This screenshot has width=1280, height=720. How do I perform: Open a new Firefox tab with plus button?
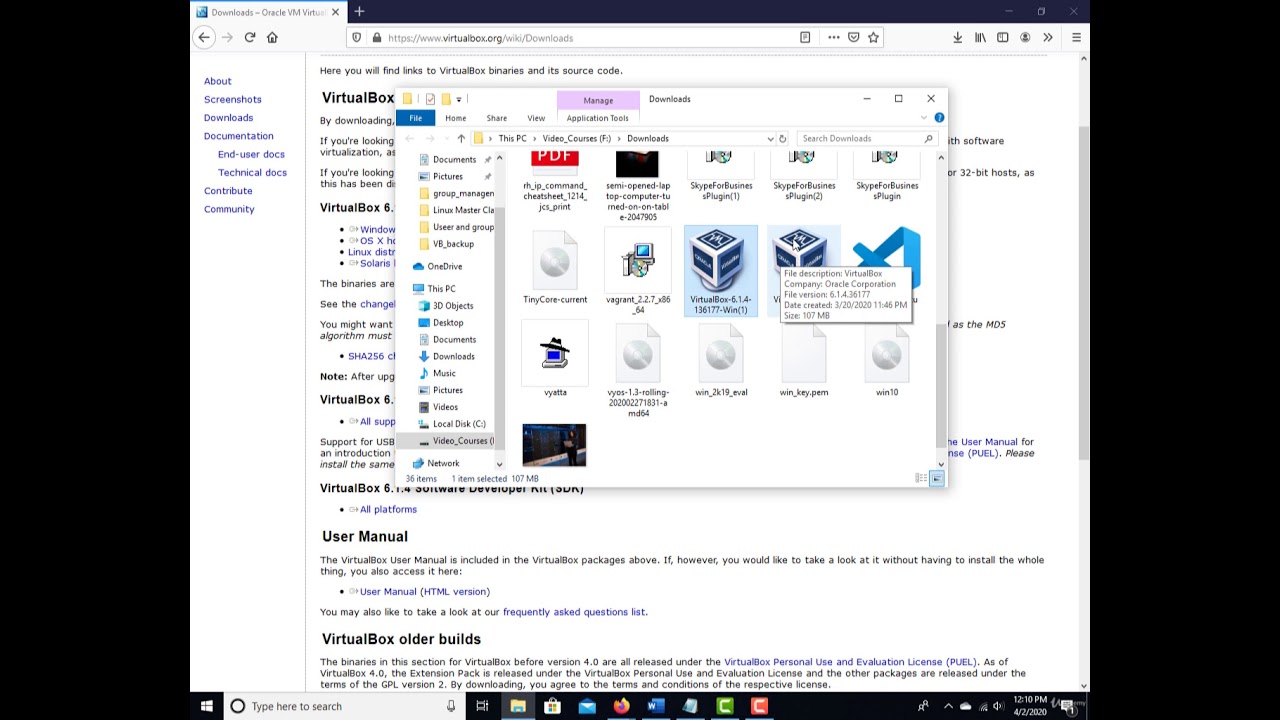coord(359,12)
